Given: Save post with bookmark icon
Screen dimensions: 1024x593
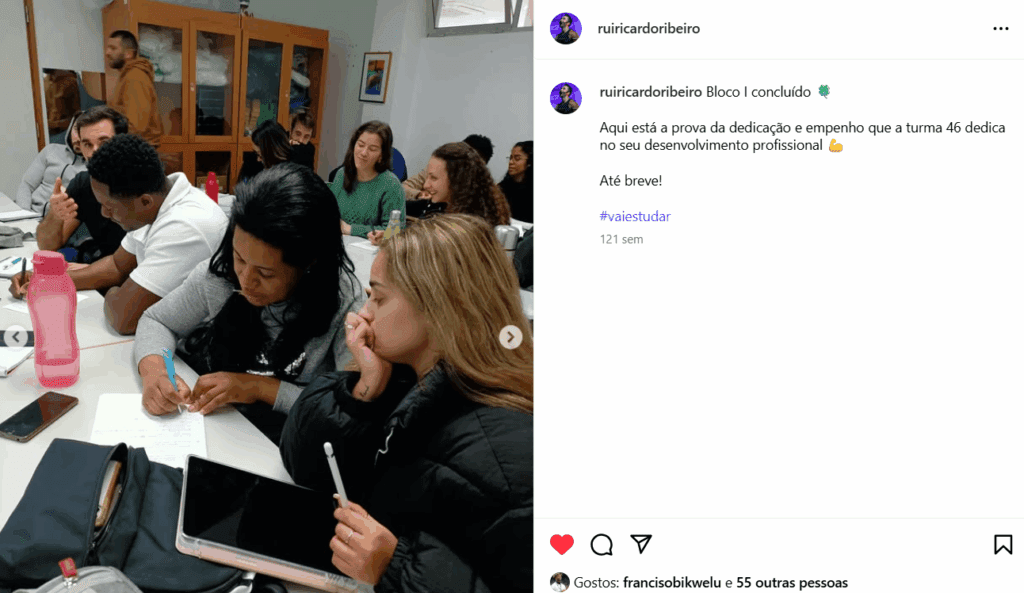Looking at the screenshot, I should coord(1003,544).
